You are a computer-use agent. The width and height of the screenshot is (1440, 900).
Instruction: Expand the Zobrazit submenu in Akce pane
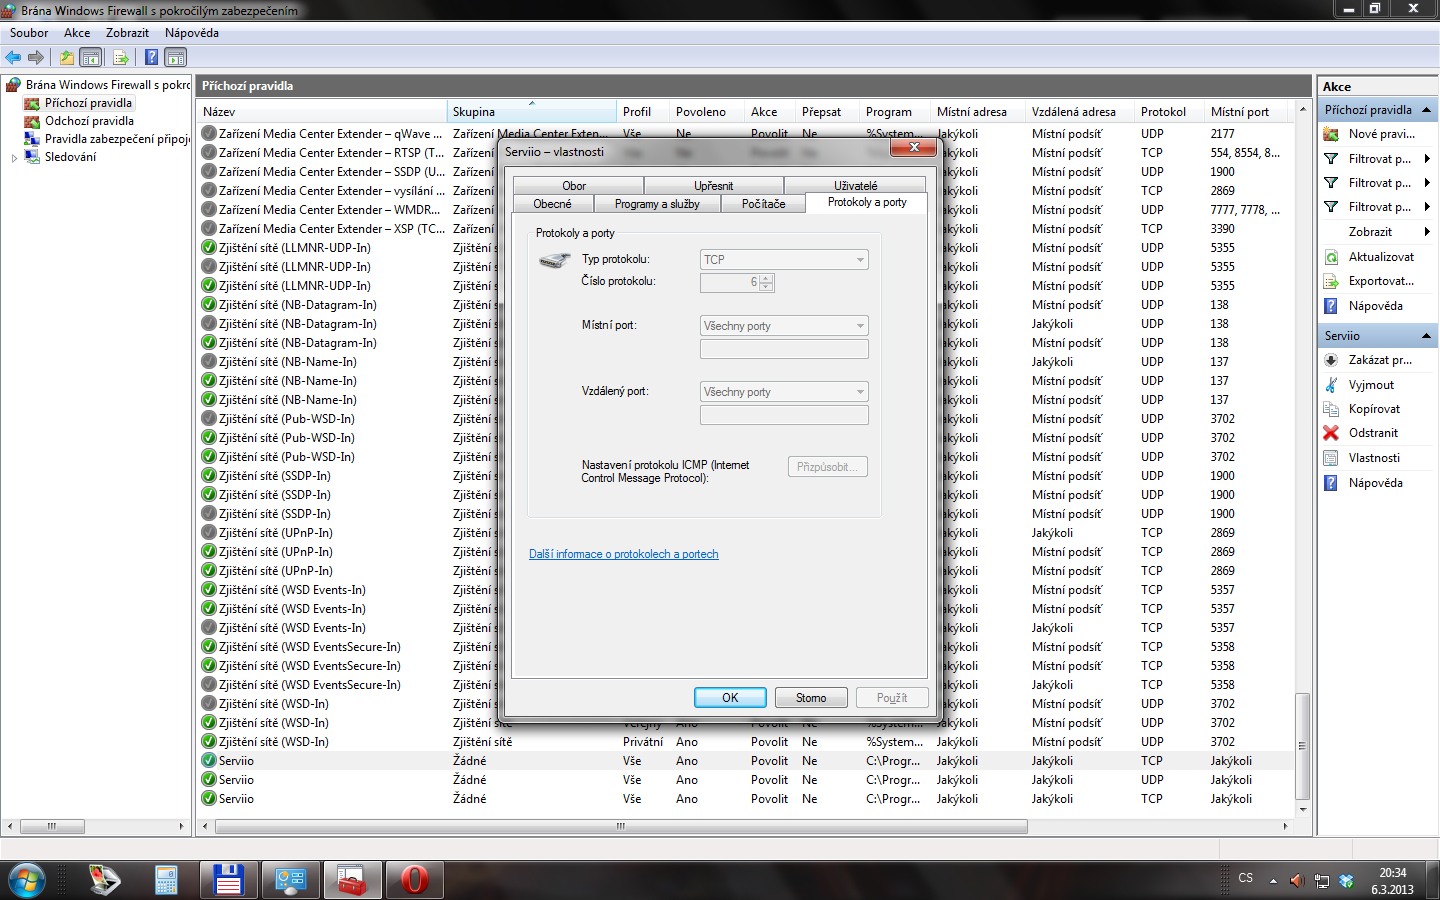(1427, 232)
